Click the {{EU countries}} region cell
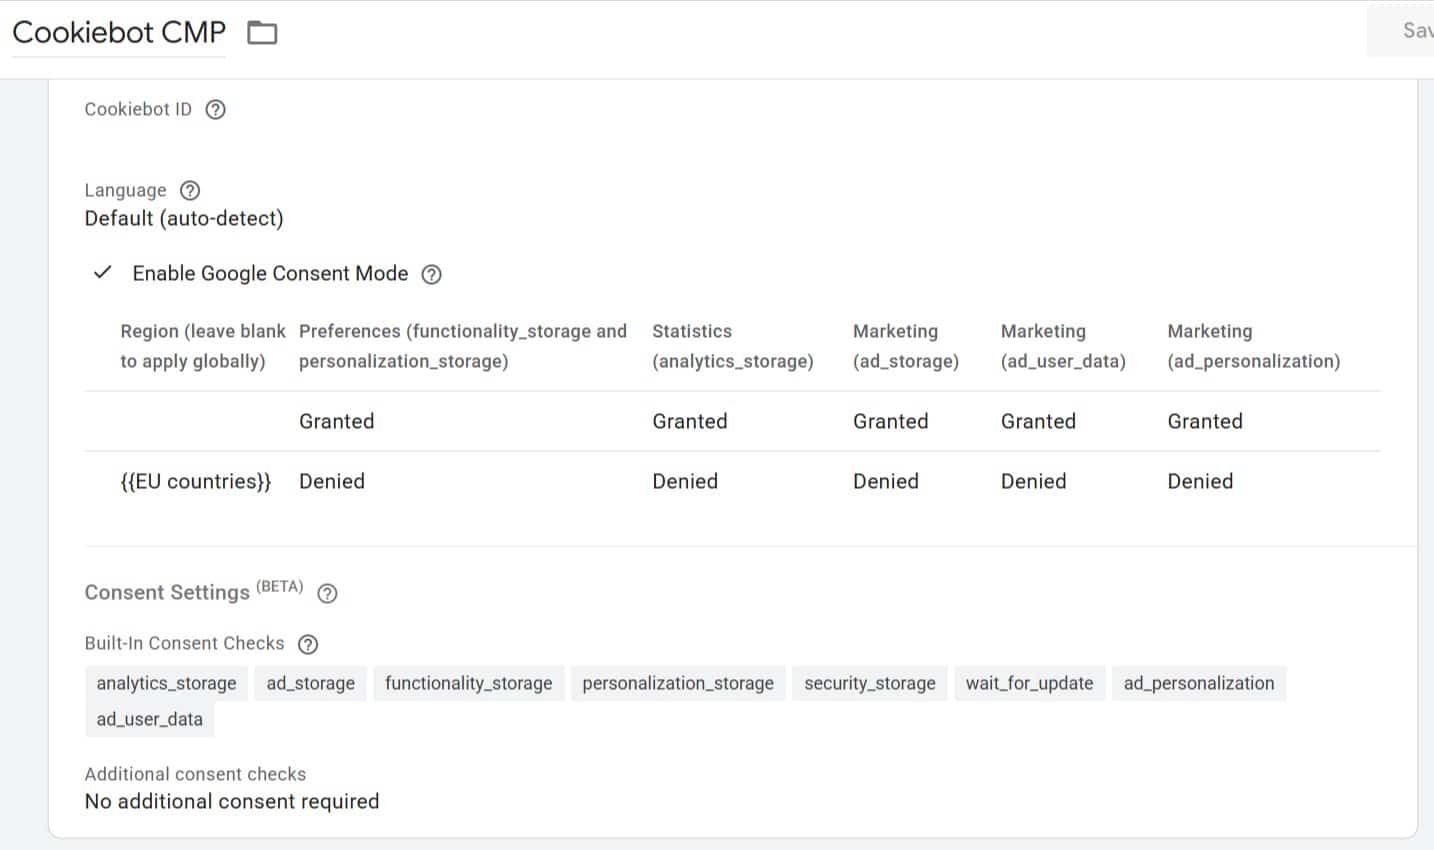This screenshot has height=850, width=1434. tap(196, 481)
